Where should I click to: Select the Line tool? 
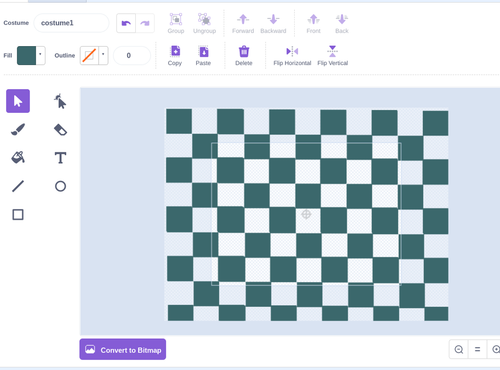(x=18, y=186)
